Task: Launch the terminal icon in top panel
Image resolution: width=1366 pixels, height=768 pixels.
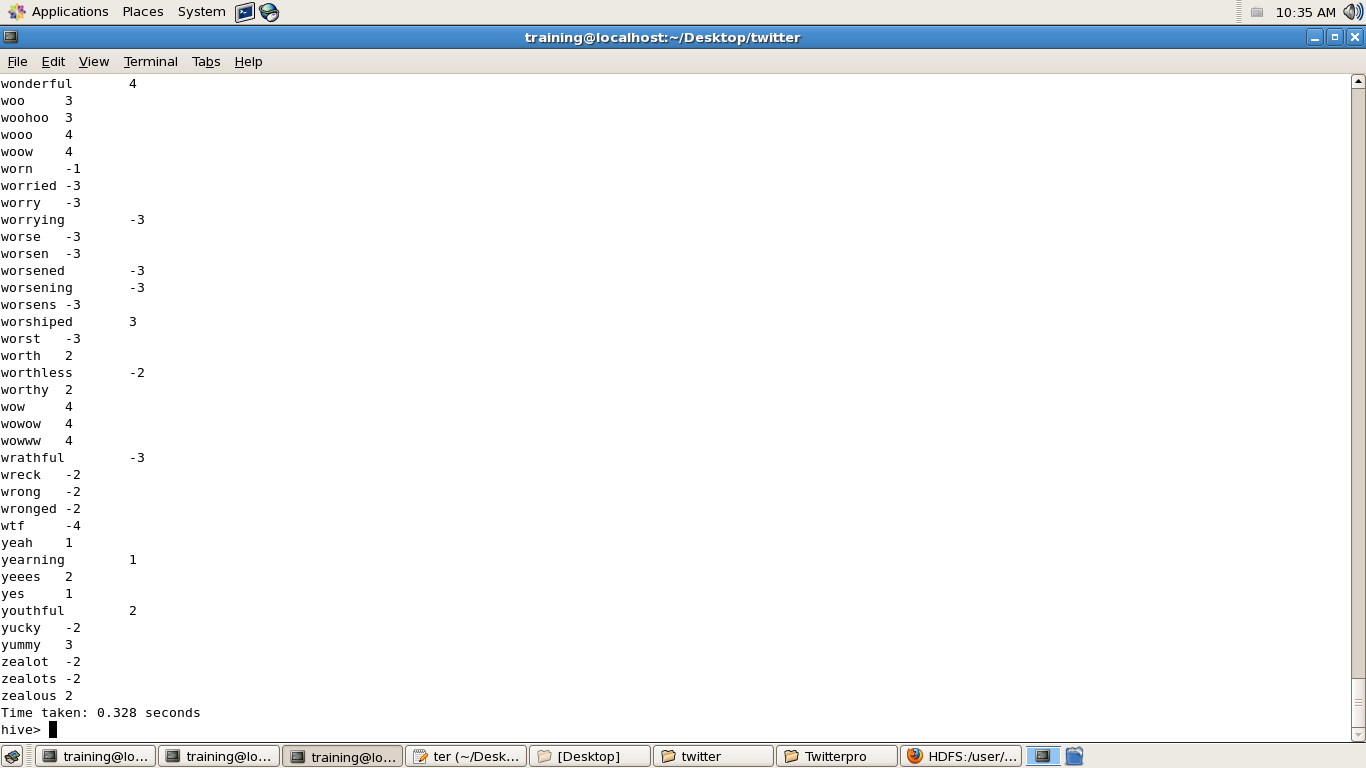Action: (x=245, y=12)
